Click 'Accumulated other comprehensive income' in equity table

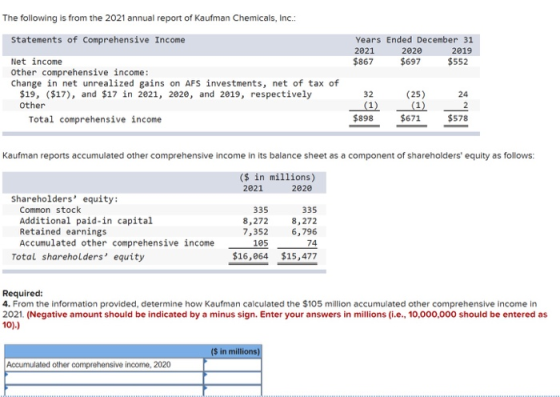pyautogui.click(x=117, y=243)
